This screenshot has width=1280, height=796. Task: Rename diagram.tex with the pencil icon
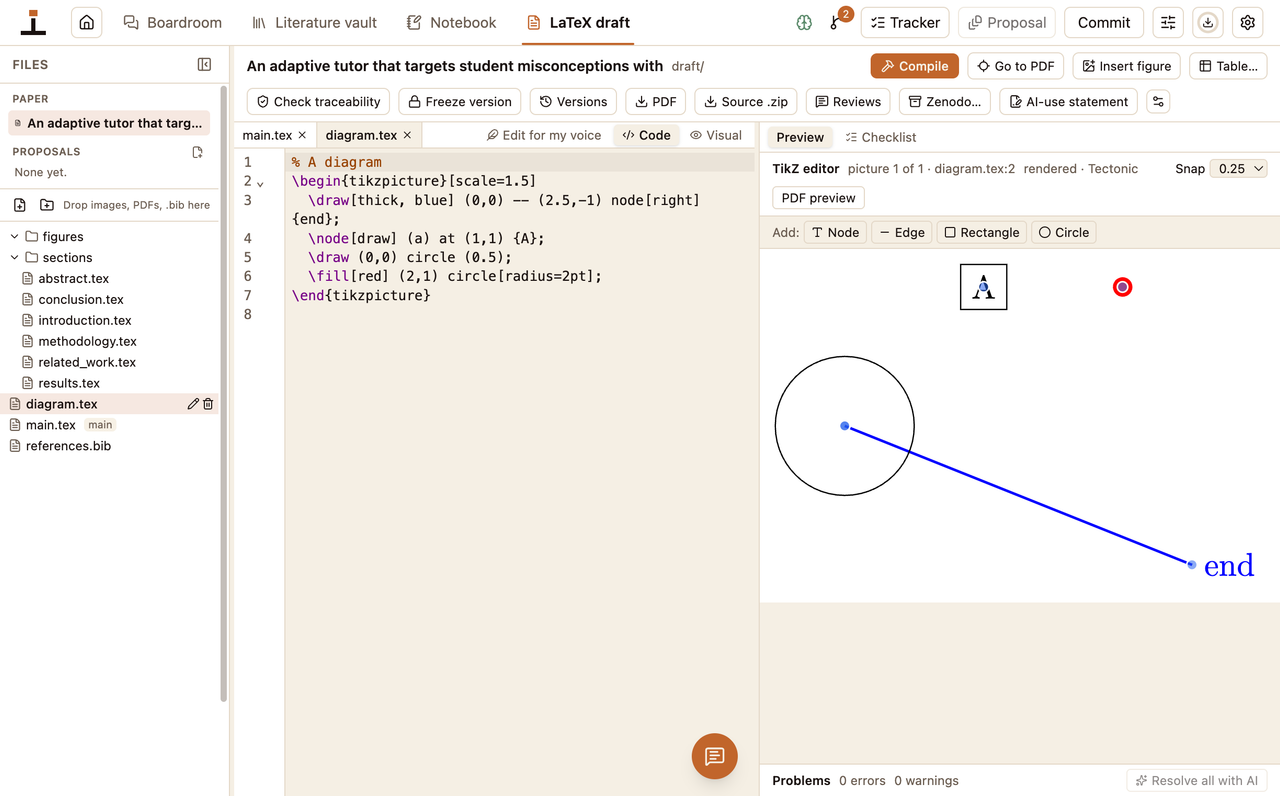coord(193,404)
